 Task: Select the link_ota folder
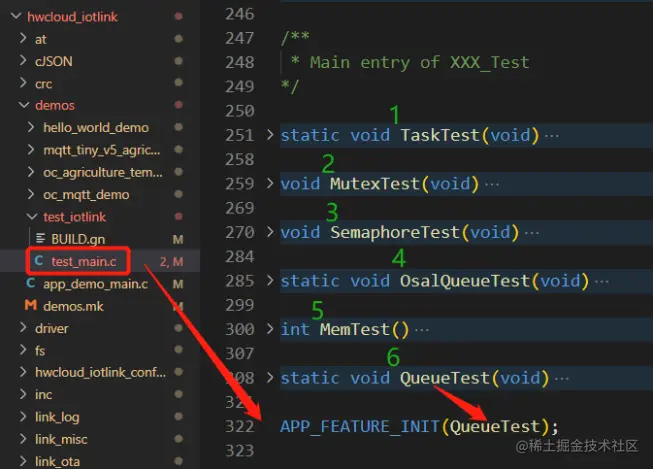pyautogui.click(x=58, y=461)
